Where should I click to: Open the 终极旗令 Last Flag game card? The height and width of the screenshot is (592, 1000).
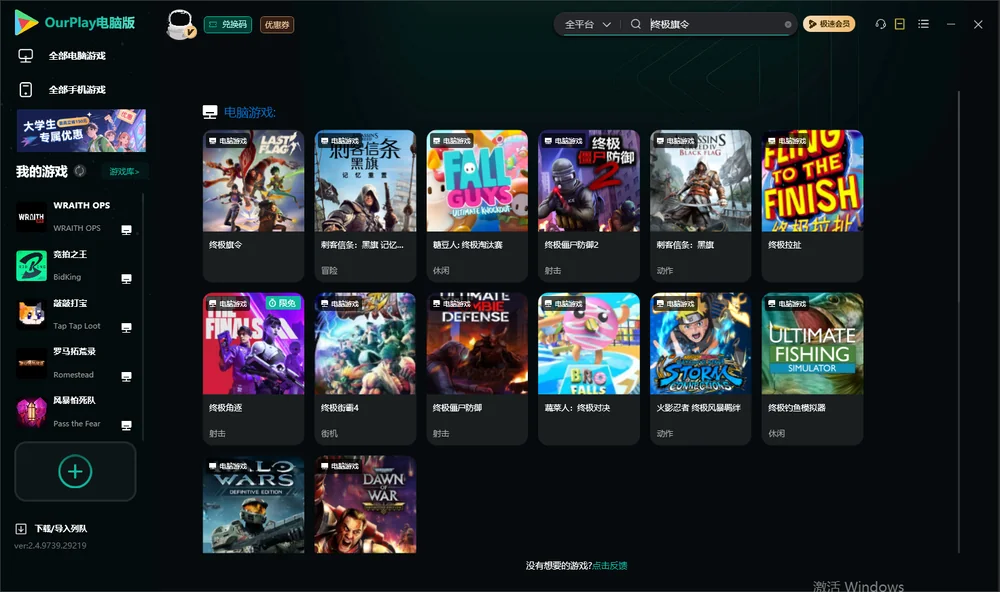click(x=253, y=205)
